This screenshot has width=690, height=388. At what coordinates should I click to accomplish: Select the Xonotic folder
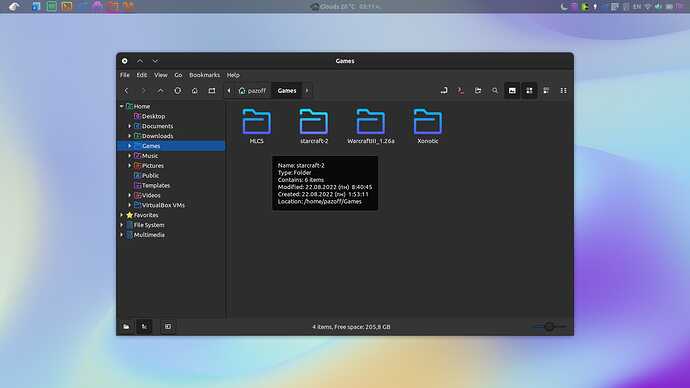(427, 126)
